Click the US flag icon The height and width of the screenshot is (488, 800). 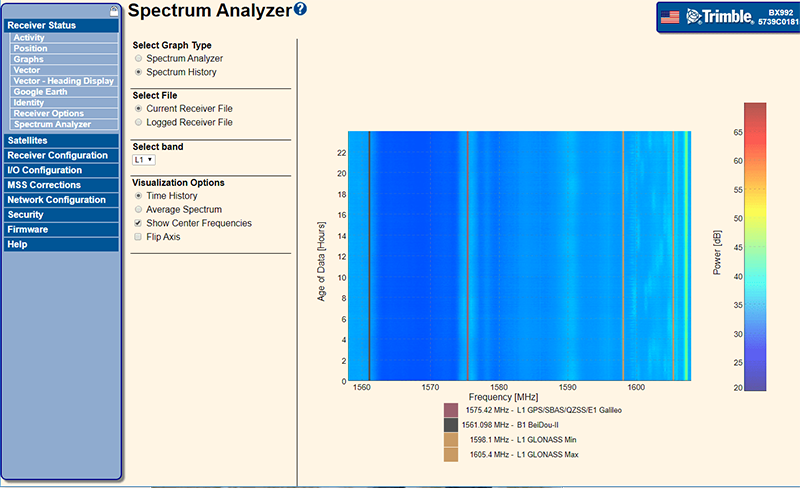click(x=671, y=16)
